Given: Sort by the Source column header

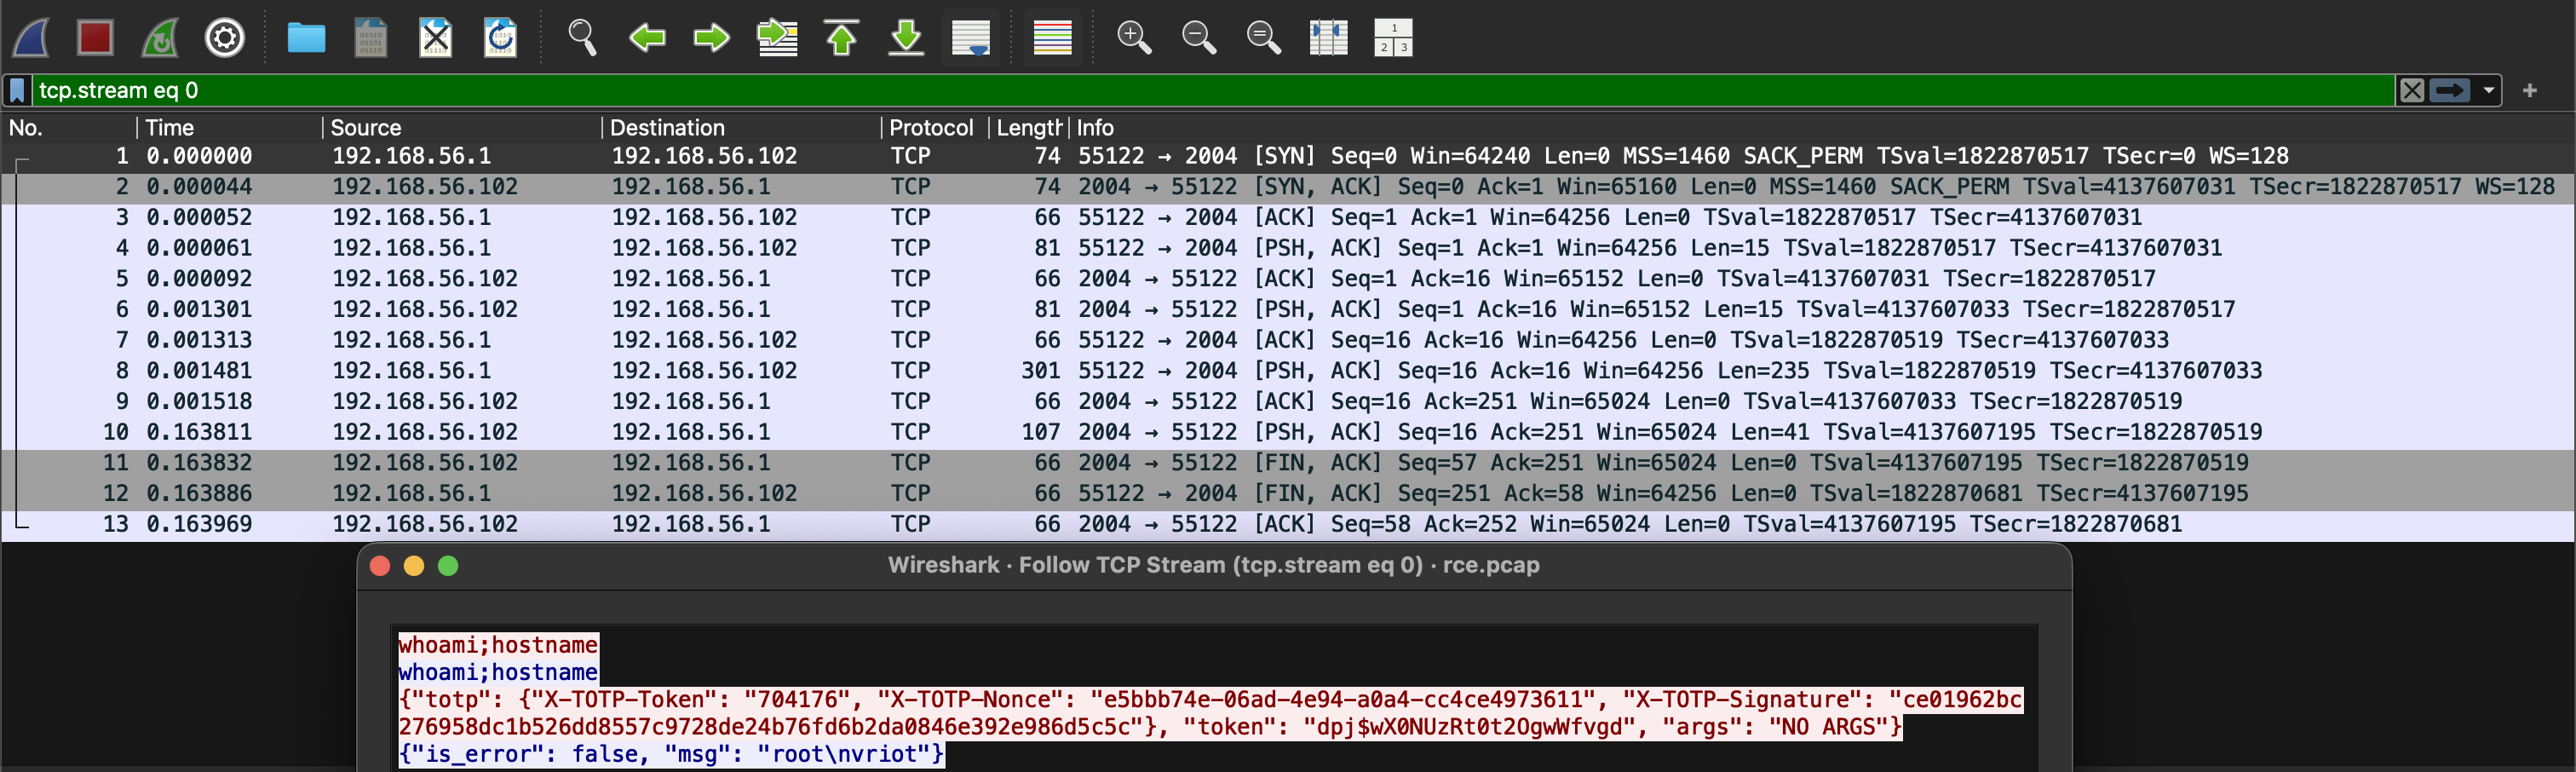Looking at the screenshot, I should click(x=462, y=128).
